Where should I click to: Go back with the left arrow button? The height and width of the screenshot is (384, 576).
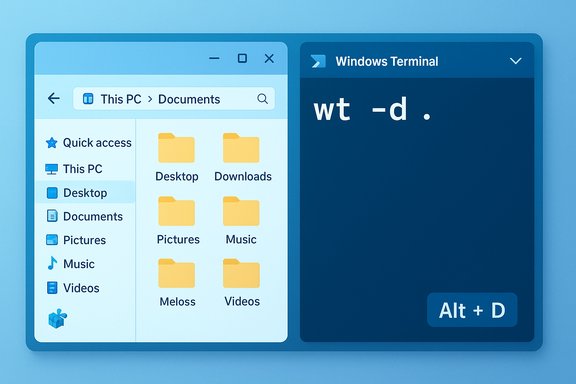click(54, 98)
